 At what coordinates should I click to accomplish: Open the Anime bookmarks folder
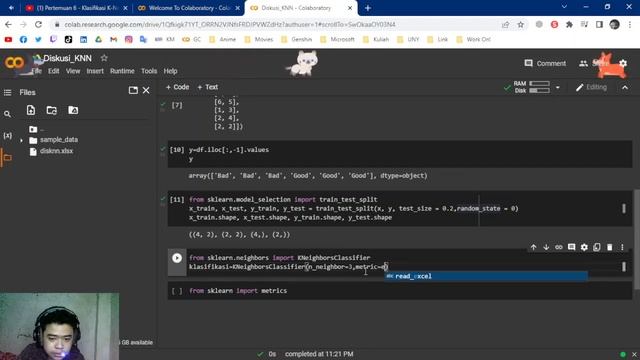[x=222, y=39]
